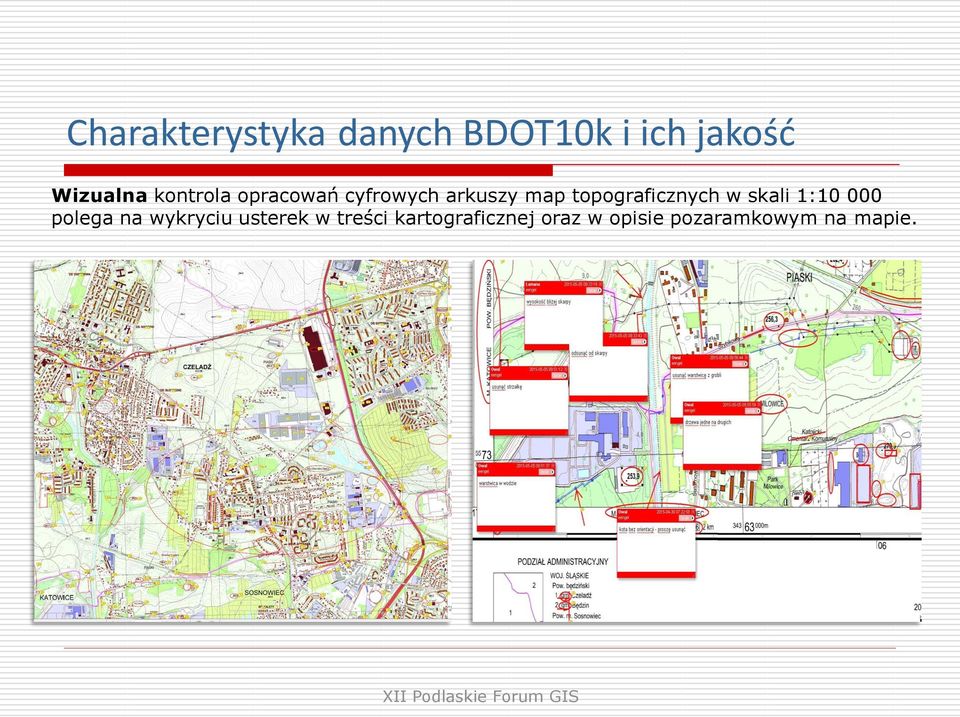The image size is (960, 717).
Task: Open the comment note "usunąć strzałkę"
Action: 529,400
